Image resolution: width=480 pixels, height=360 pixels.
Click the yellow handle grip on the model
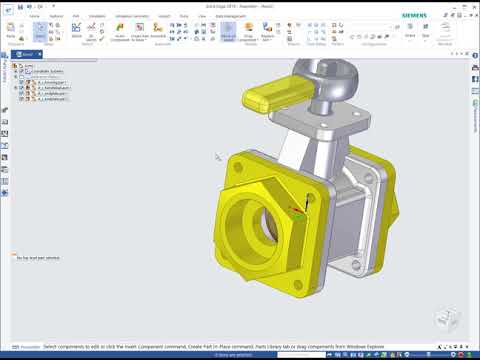(279, 94)
